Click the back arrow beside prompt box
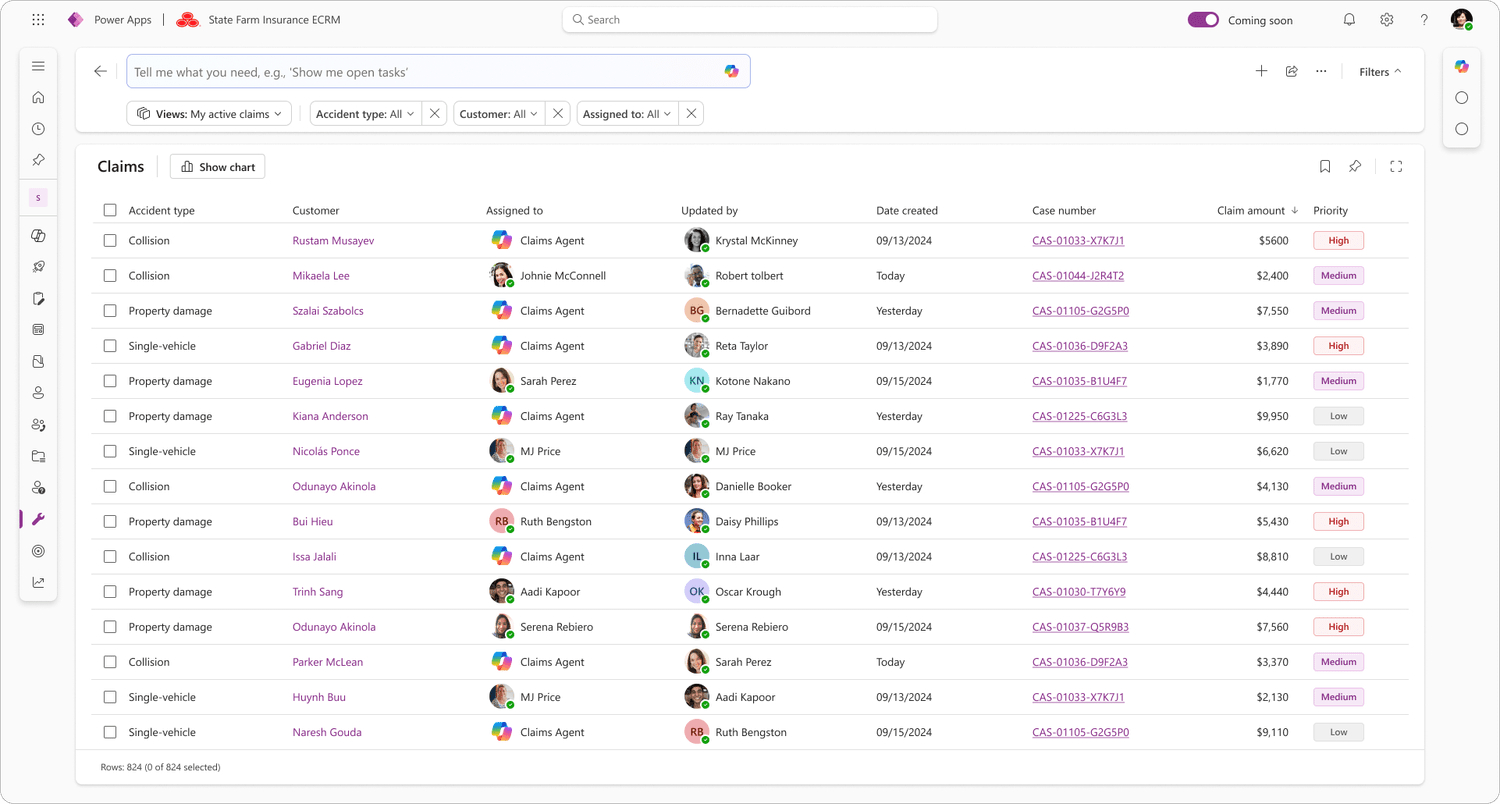 click(x=100, y=71)
